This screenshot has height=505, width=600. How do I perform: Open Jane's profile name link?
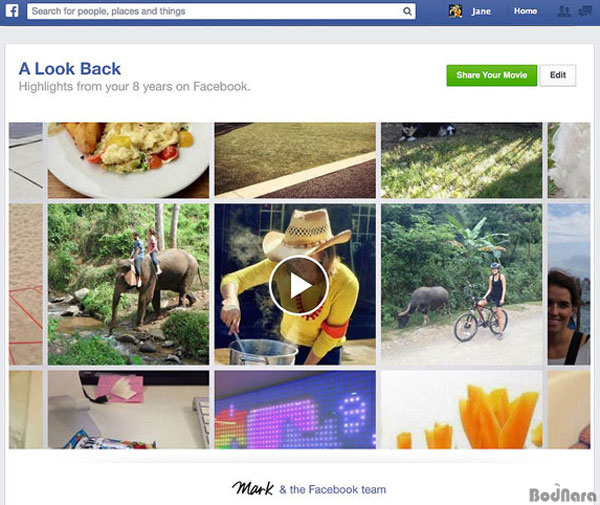(481, 11)
